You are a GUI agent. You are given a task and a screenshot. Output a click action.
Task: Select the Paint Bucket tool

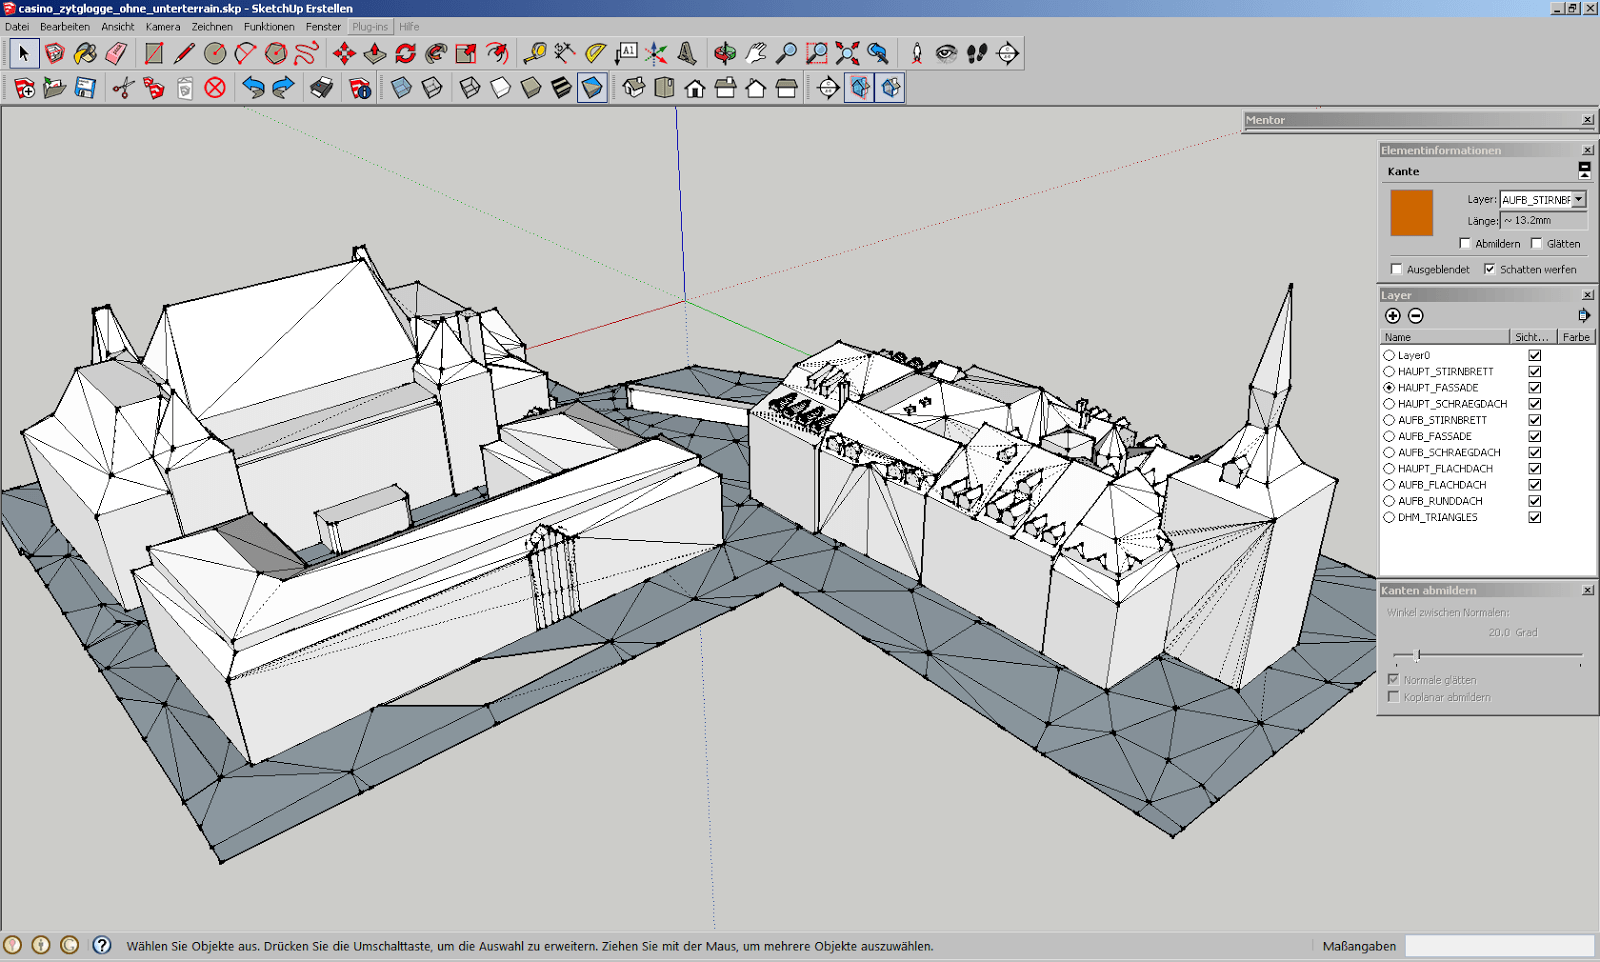[x=85, y=53]
